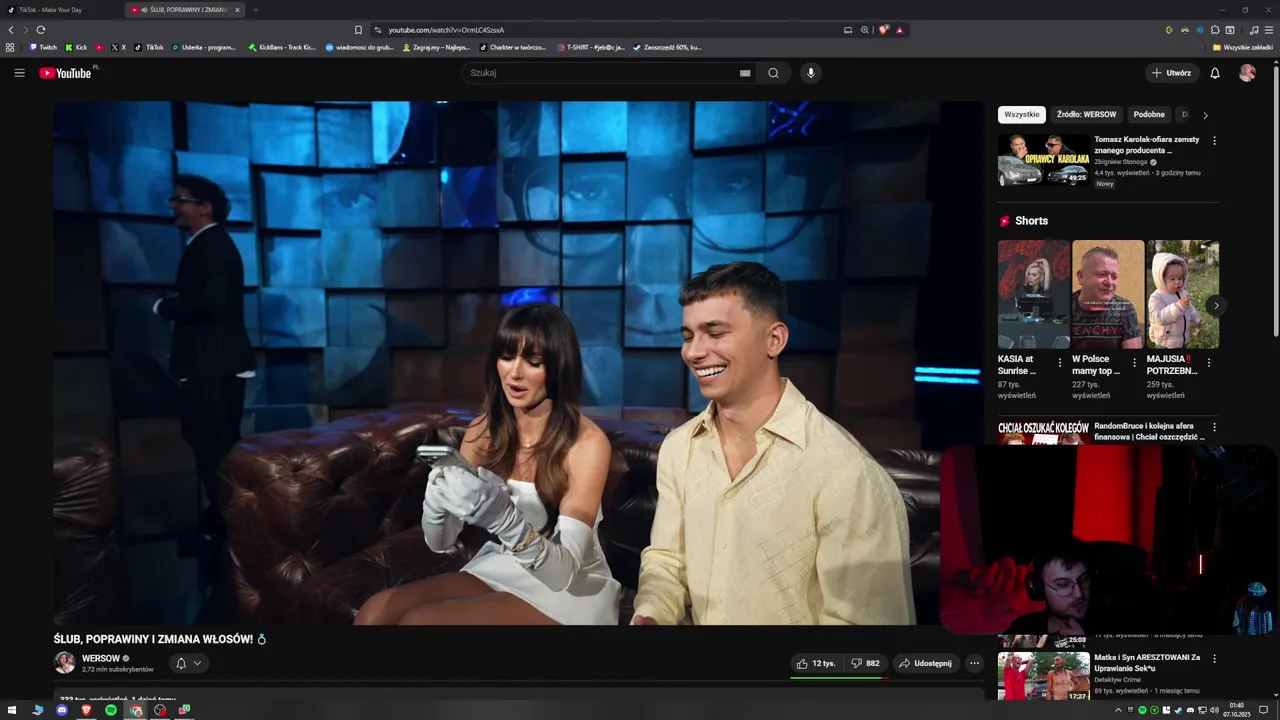
Task: Open Spotify from the taskbar
Action: point(111,710)
